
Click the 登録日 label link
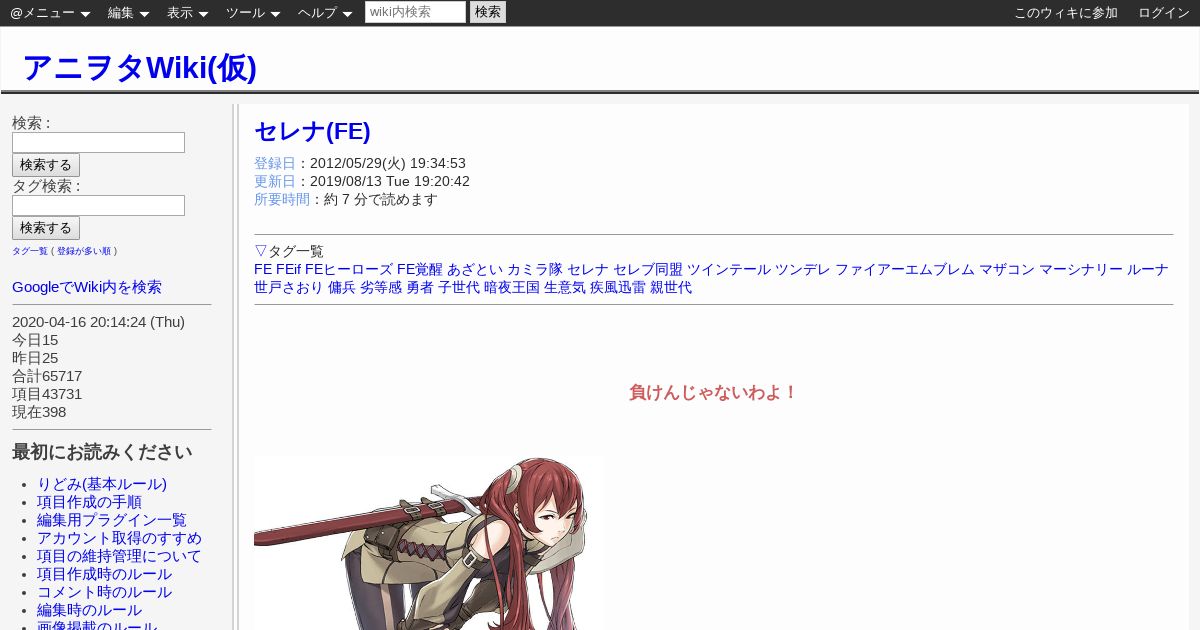pyautogui.click(x=275, y=163)
